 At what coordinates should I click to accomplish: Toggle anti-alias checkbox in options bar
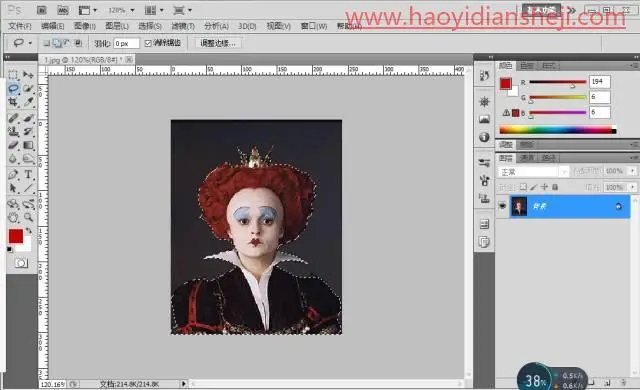[x=148, y=43]
